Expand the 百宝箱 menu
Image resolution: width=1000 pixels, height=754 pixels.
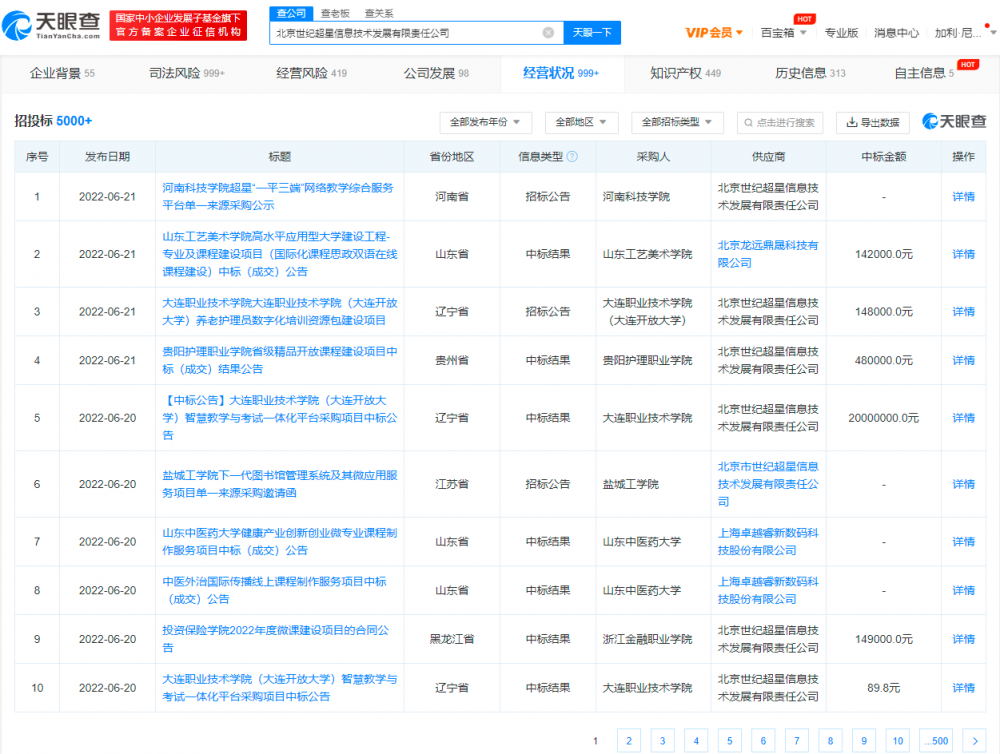pos(784,33)
